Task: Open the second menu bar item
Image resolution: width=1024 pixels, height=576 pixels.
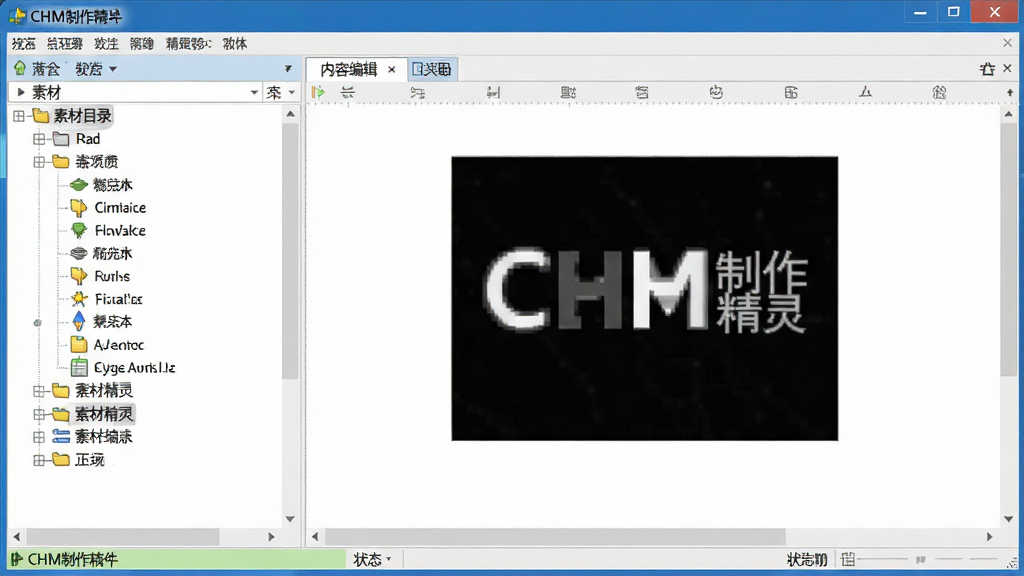Action: coord(65,44)
